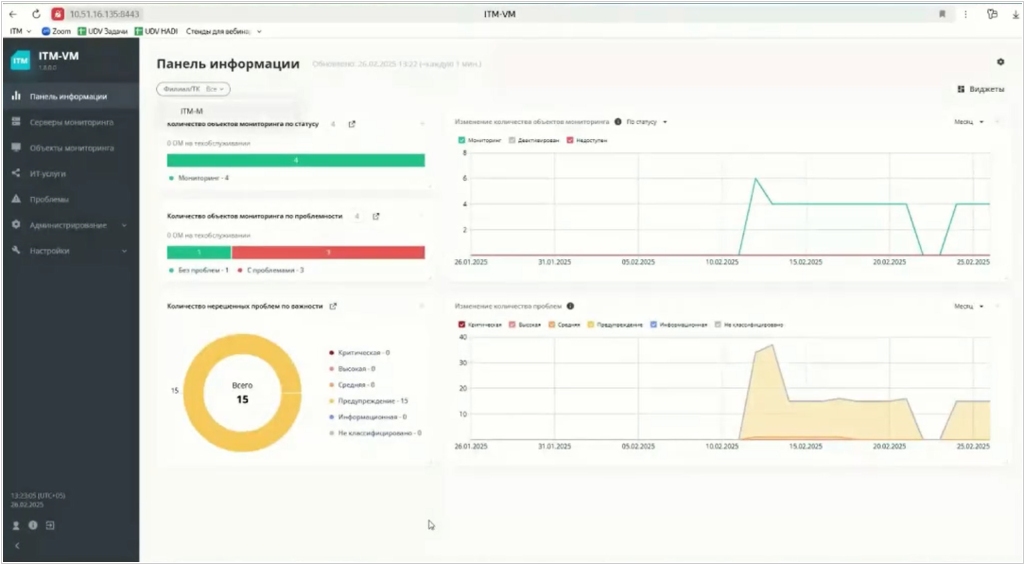Toggle the Мониторинг series checkbox
Image resolution: width=1024 pixels, height=564 pixels.
pyautogui.click(x=461, y=140)
